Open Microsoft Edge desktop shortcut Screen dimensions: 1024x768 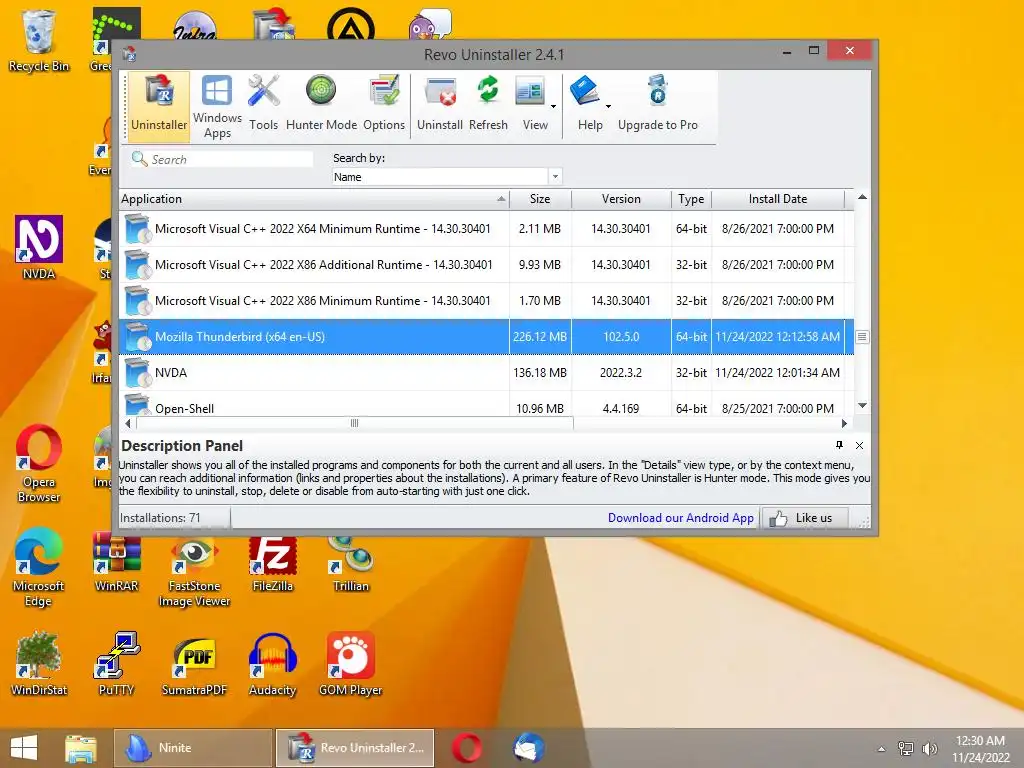39,567
